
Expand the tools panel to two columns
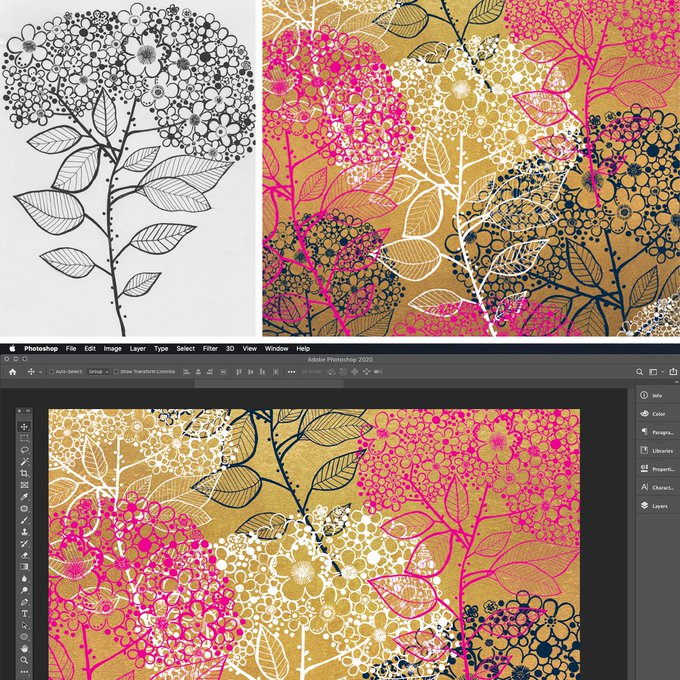[x=28, y=411]
